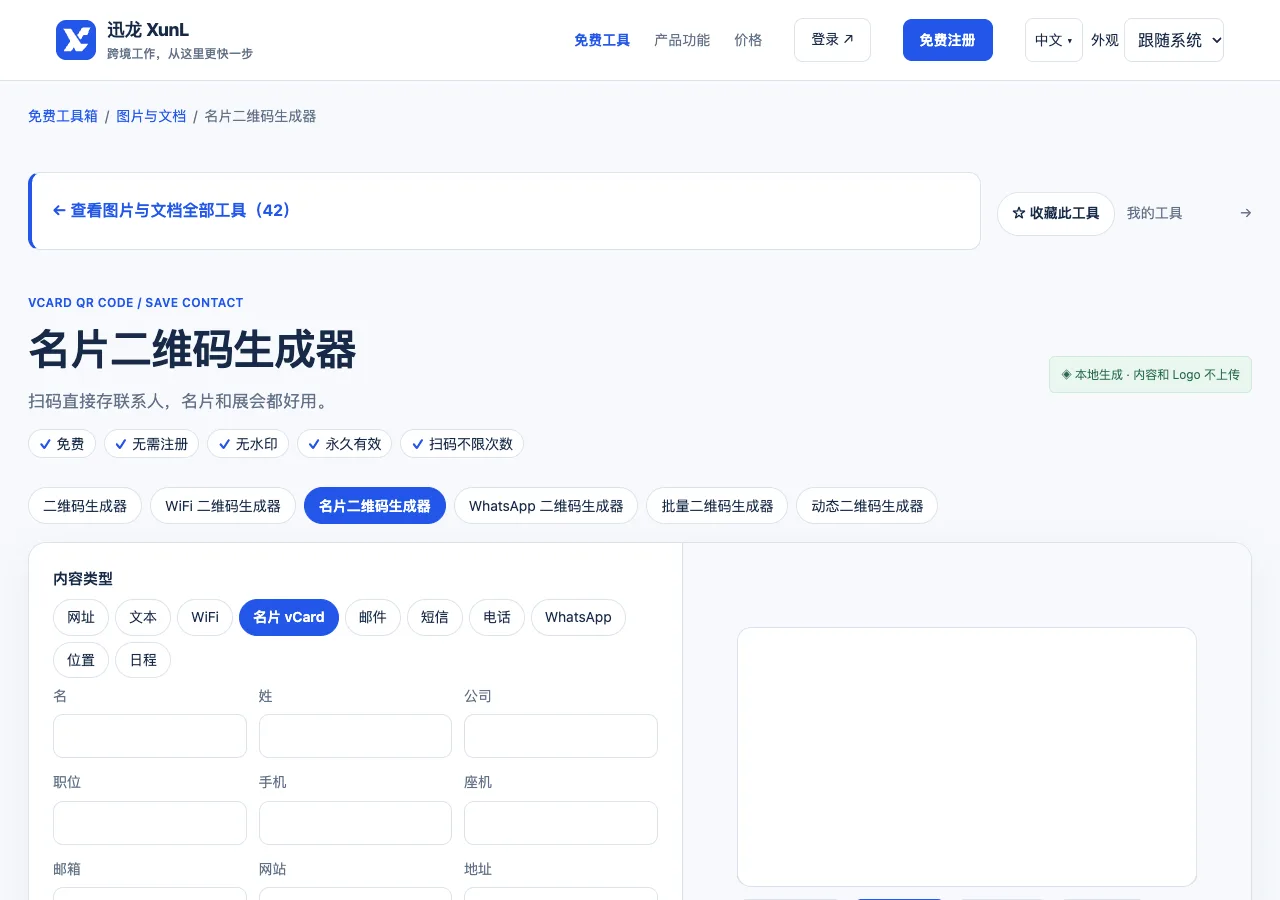Click the 座机 input field

(561, 823)
